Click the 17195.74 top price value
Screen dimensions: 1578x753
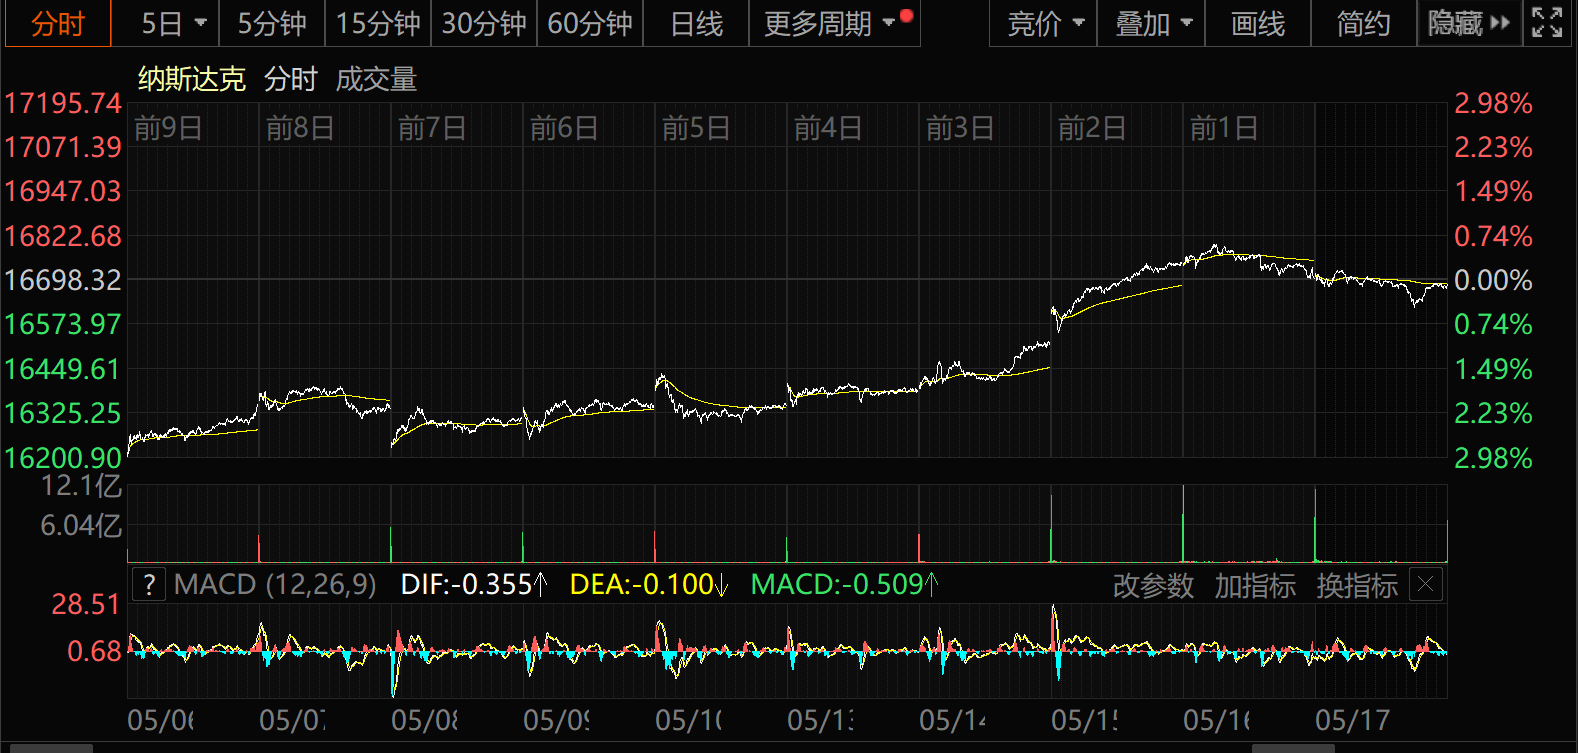coord(63,103)
